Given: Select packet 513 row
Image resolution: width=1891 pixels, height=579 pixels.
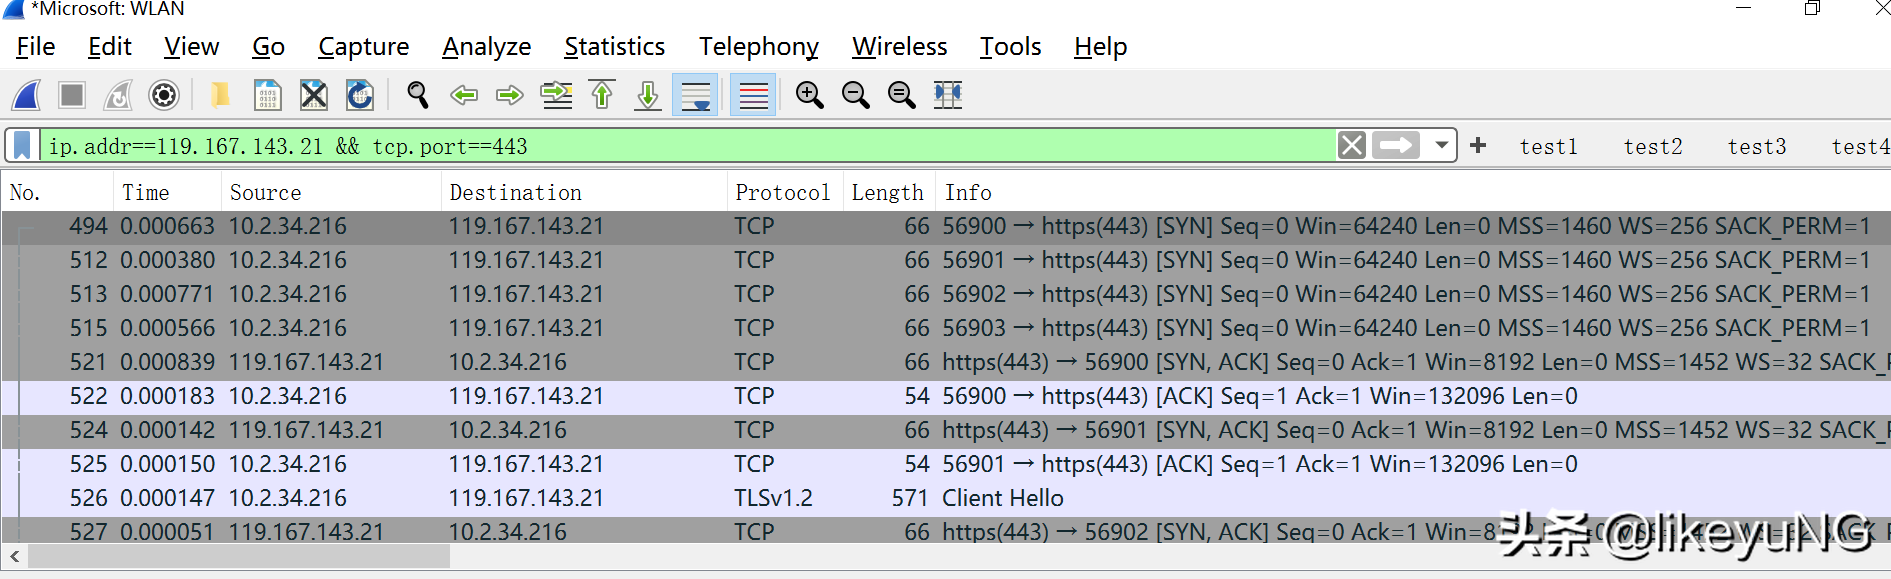Looking at the screenshot, I should (946, 295).
